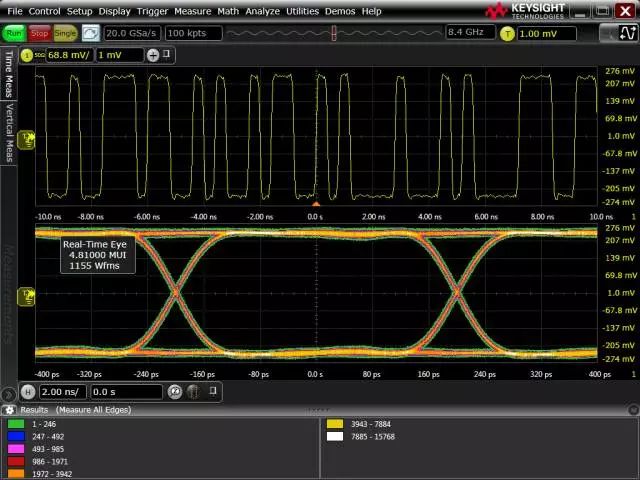Open the Results panel gear settings

pos(9,409)
